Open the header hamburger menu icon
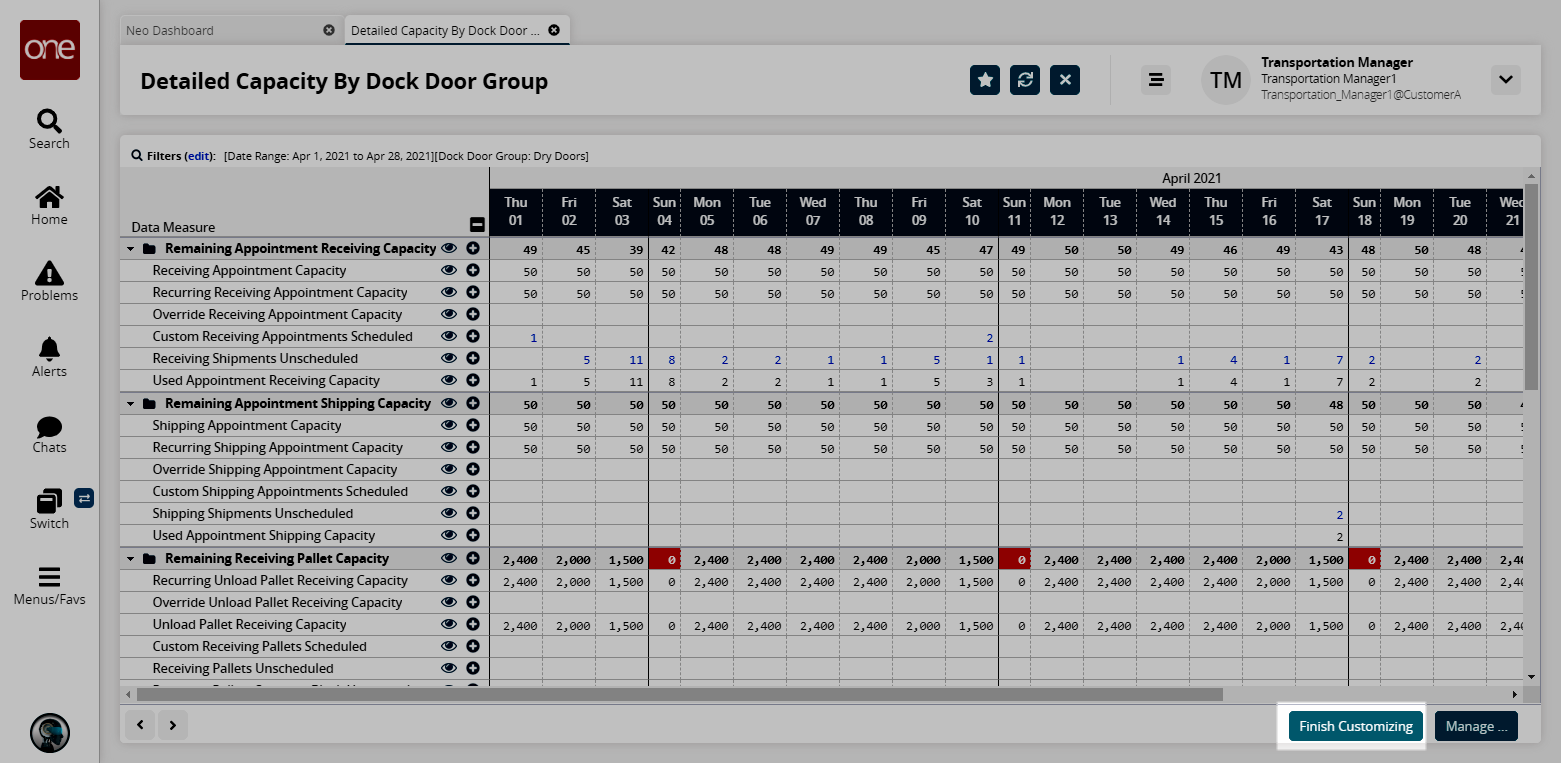Image resolution: width=1561 pixels, height=763 pixels. (1156, 80)
